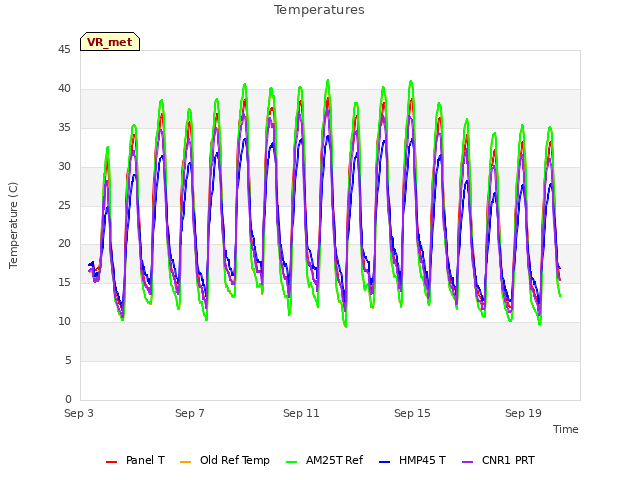Click the Sep 7 axis label
This screenshot has width=640, height=480.
(190, 413)
